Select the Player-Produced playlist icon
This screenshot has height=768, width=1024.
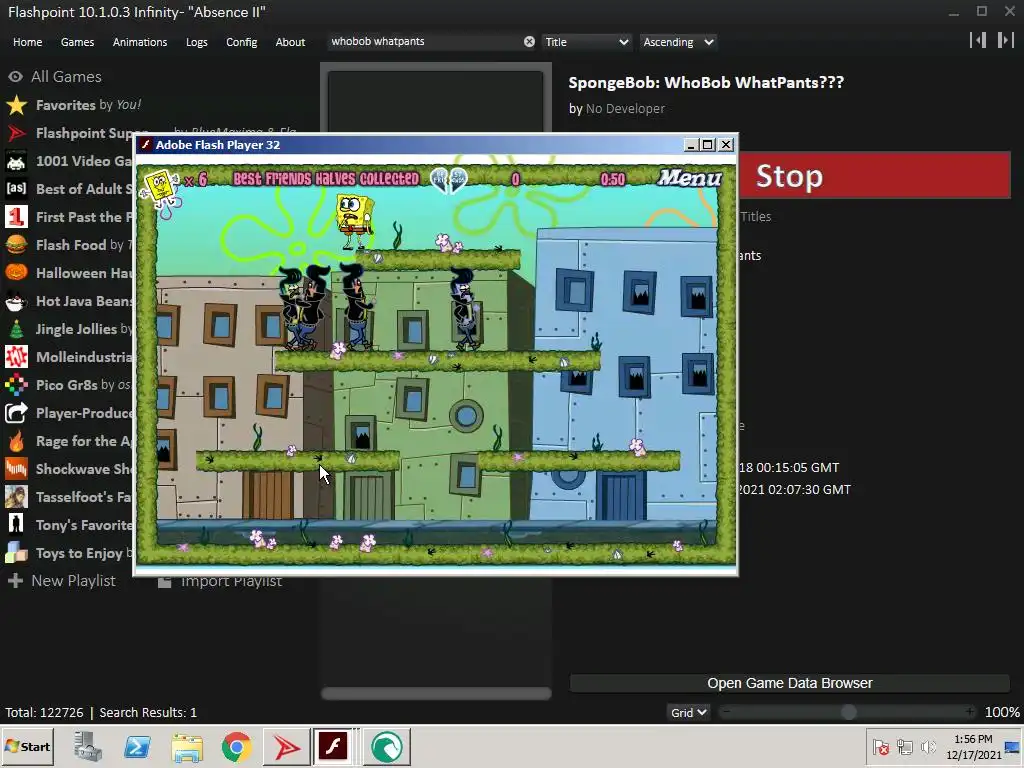click(x=16, y=413)
